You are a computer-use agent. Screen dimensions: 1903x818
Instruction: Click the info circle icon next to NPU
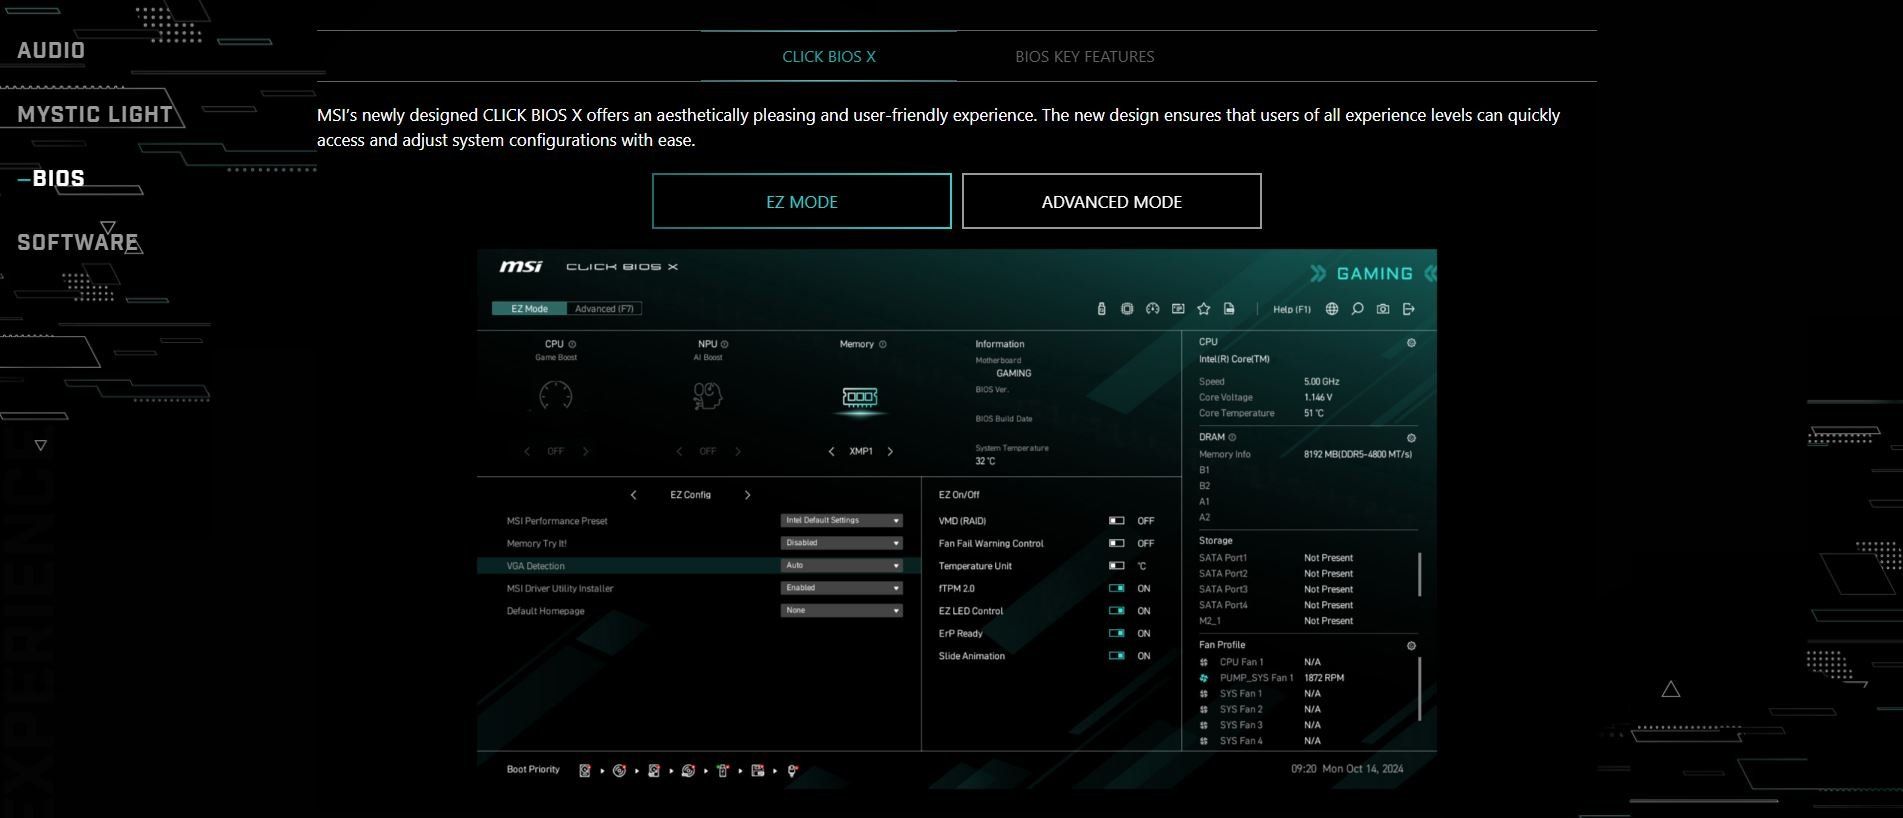(x=725, y=344)
